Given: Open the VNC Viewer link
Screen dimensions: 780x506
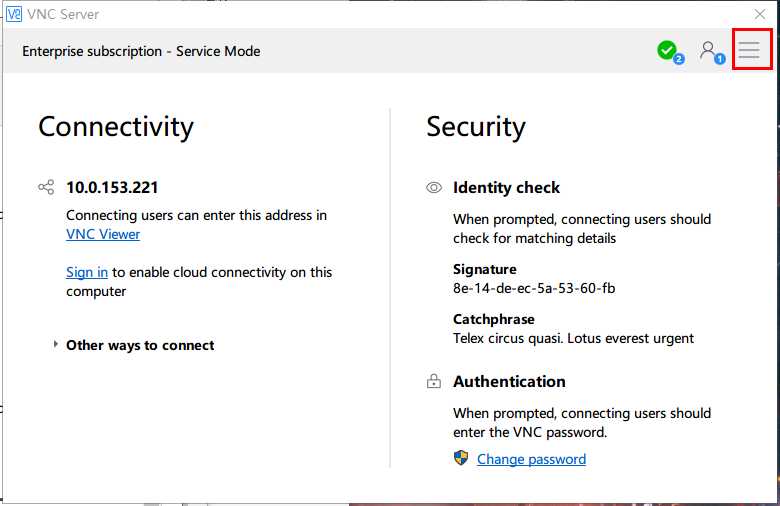Looking at the screenshot, I should pos(103,234).
